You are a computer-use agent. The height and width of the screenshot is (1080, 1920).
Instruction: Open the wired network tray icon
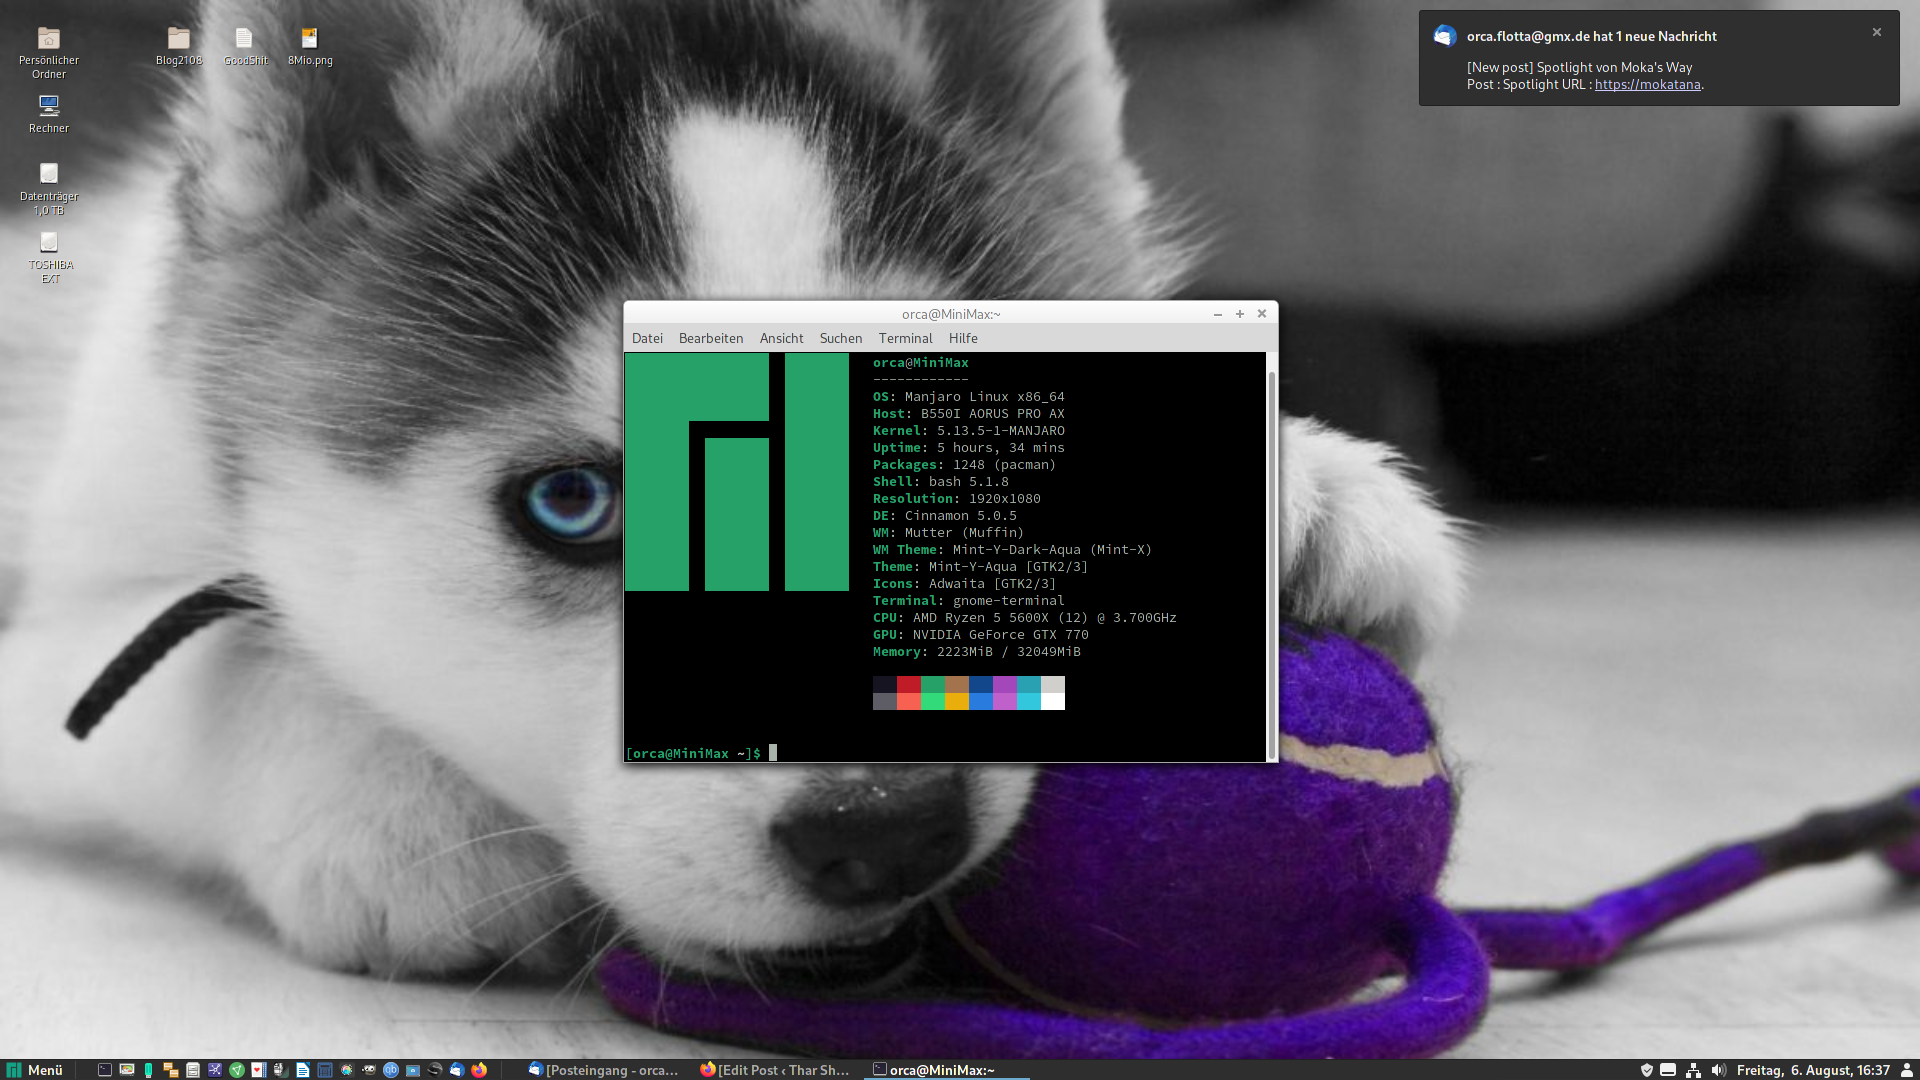[x=1693, y=1070]
